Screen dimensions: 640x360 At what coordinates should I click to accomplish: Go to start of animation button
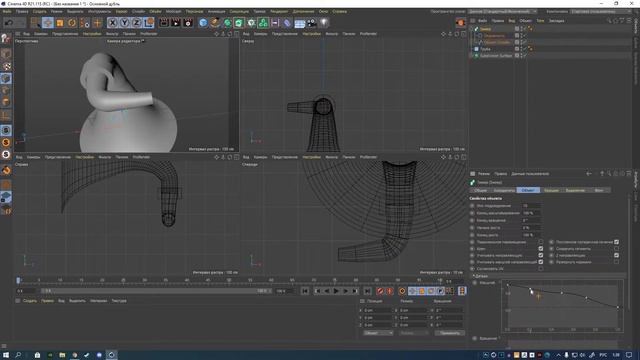pyautogui.click(x=305, y=291)
